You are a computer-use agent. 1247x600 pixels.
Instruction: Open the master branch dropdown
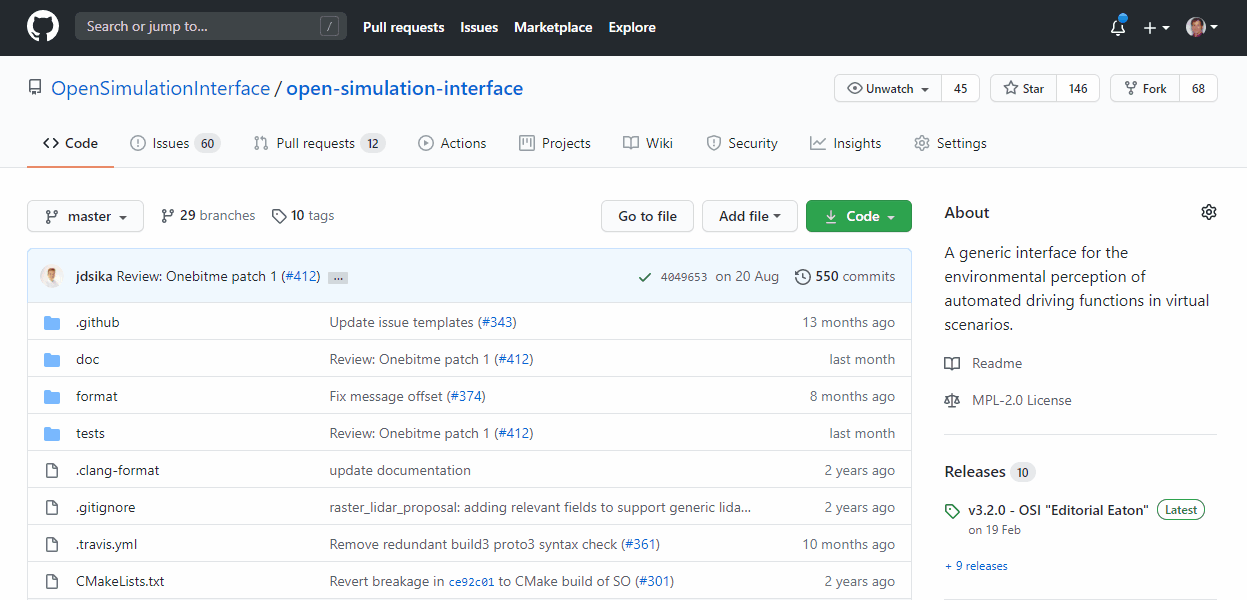pos(85,216)
